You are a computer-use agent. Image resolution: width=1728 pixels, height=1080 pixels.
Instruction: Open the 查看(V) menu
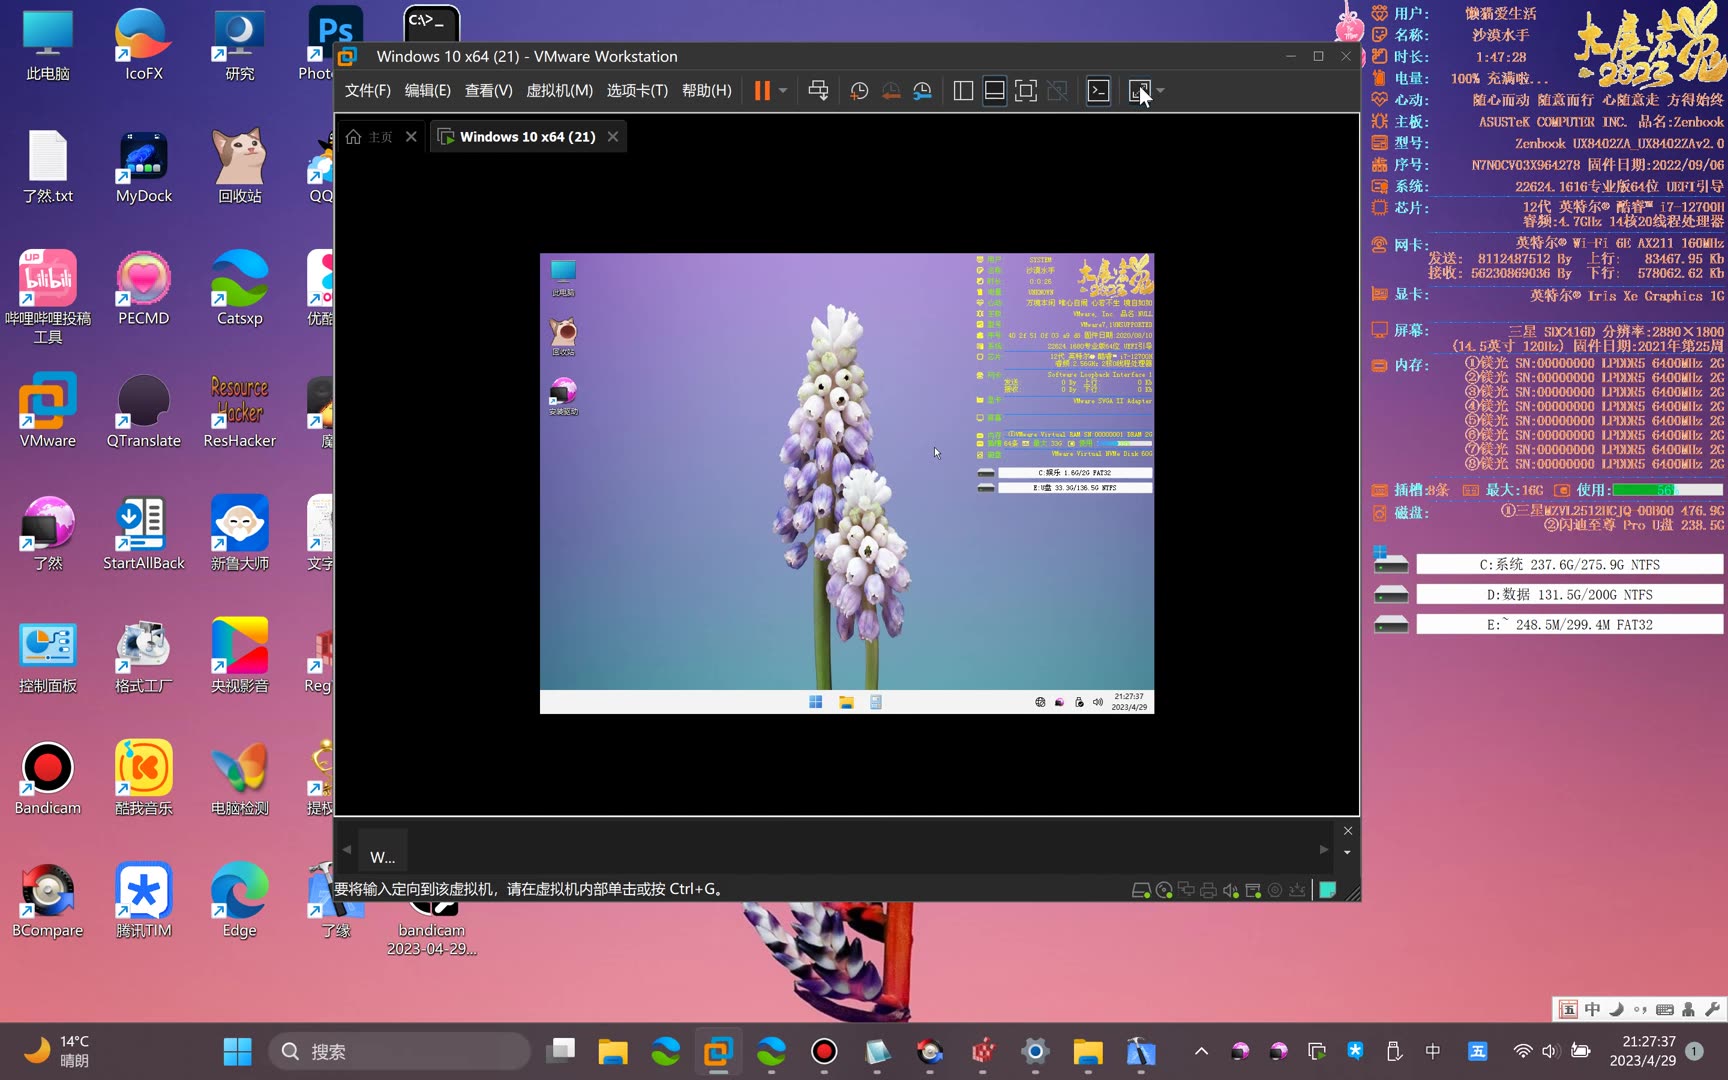[x=489, y=91]
